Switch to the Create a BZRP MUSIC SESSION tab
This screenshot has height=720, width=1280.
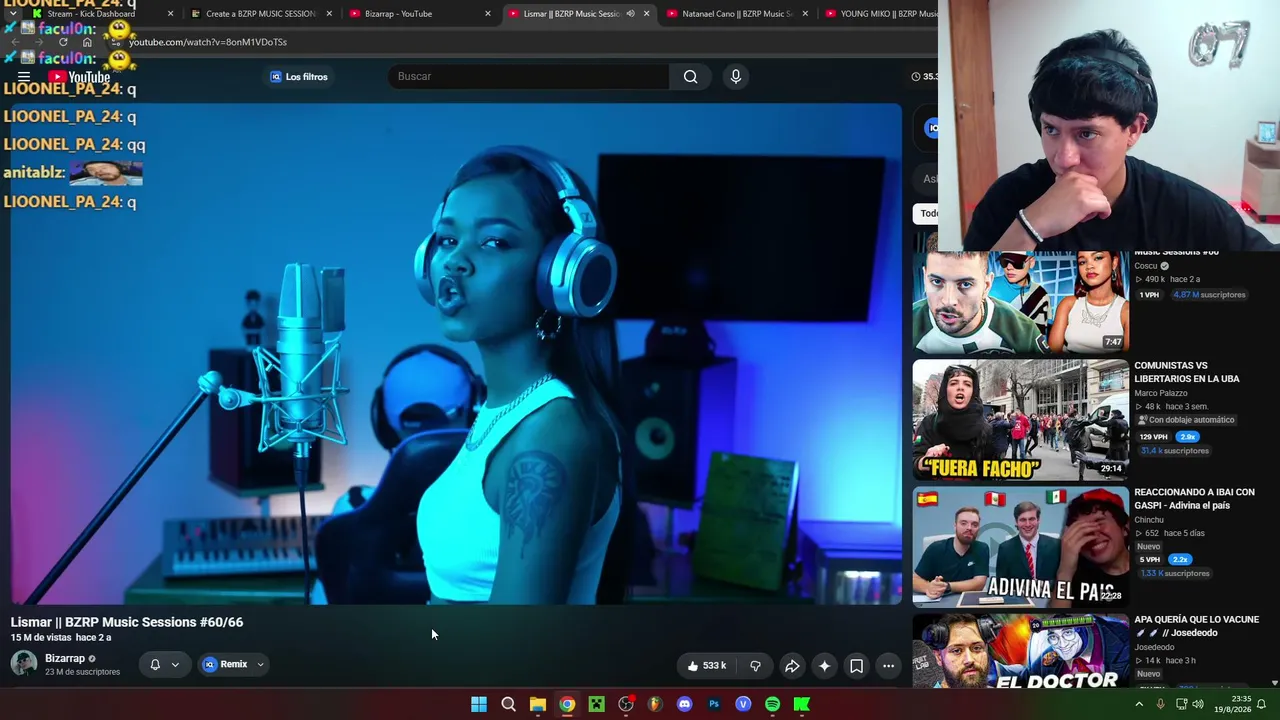(x=261, y=14)
